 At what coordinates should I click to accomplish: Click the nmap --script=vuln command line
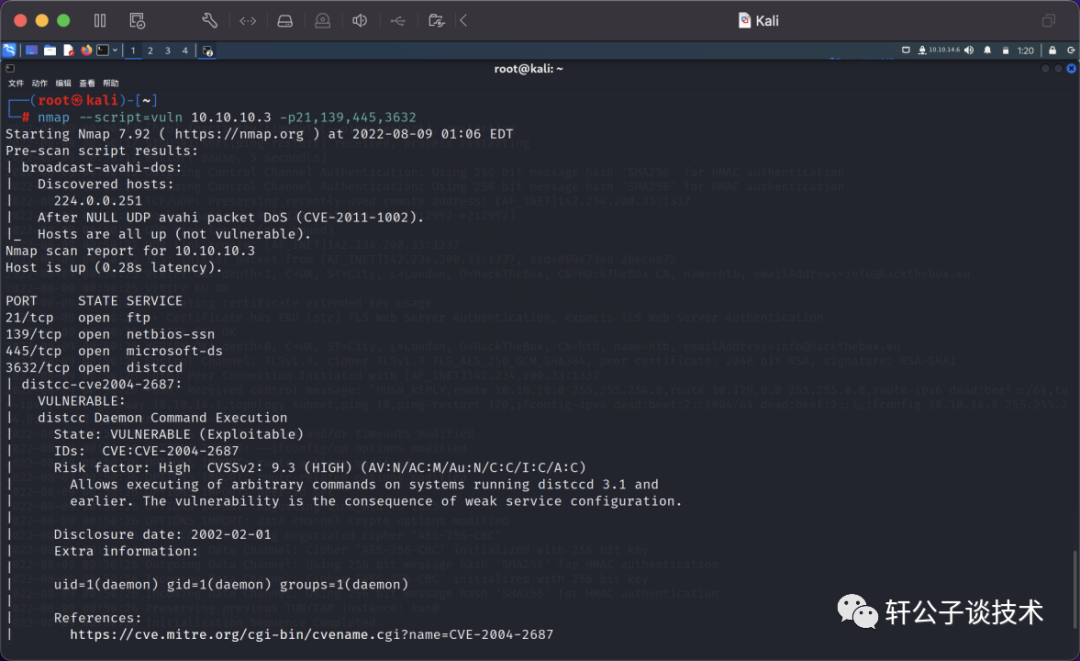pyautogui.click(x=227, y=117)
